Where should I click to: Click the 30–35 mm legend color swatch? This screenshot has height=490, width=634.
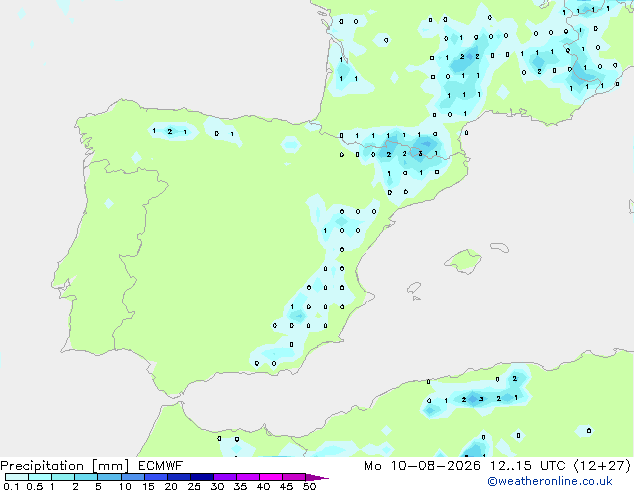[x=225, y=477]
